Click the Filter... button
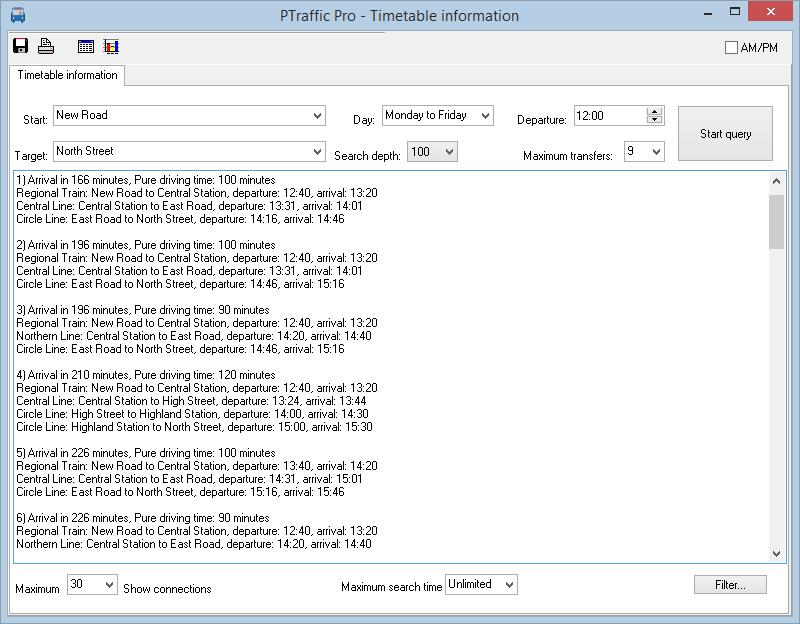Image resolution: width=800 pixels, height=624 pixels. [730, 585]
